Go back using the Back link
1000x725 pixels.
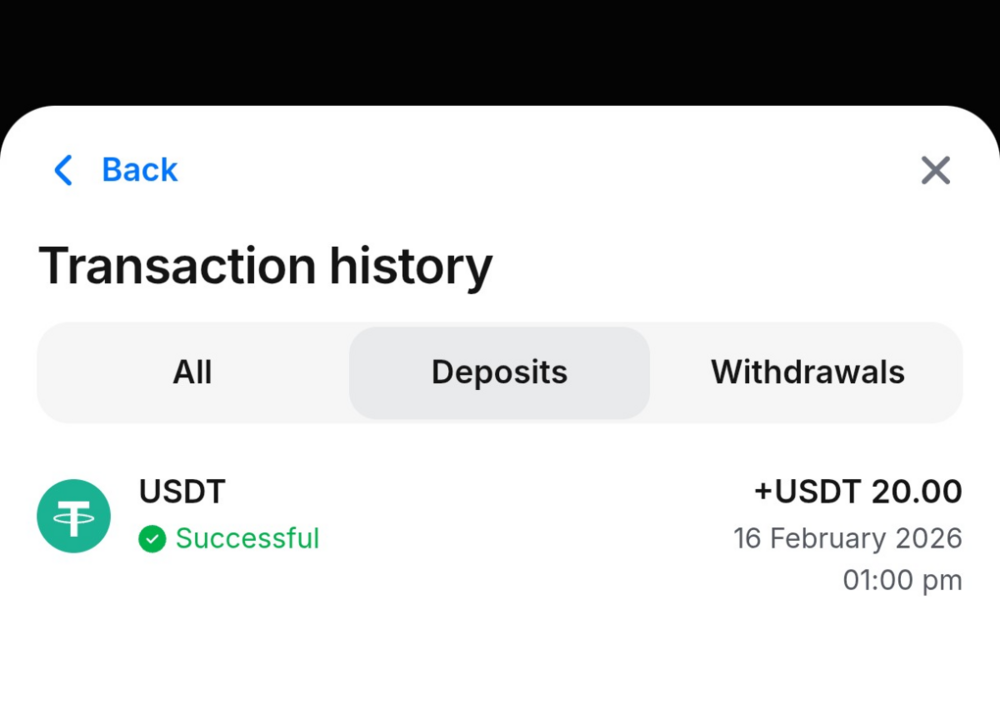(x=116, y=171)
